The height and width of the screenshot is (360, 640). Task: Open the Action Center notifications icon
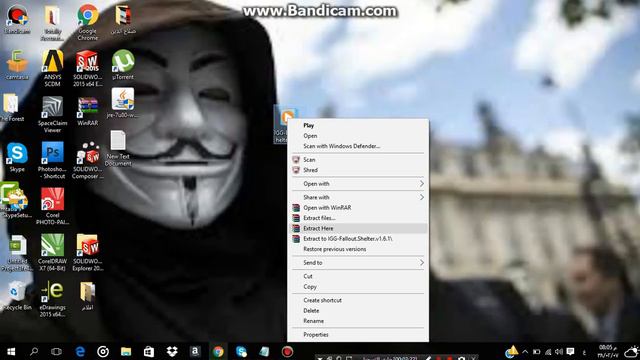tap(570, 352)
